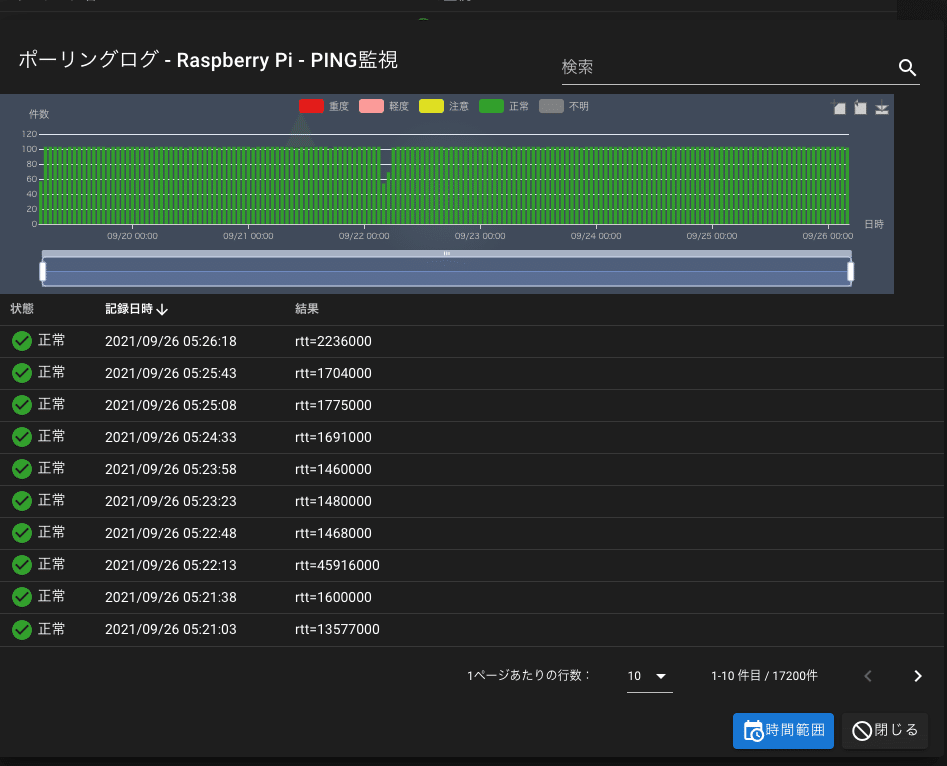Grab the right handle of the chart range slider
947x766 pixels.
click(850, 271)
